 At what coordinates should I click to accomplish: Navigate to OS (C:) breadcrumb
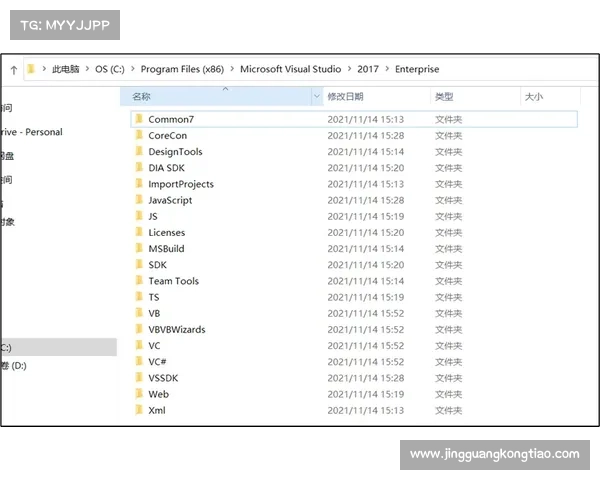coord(110,69)
